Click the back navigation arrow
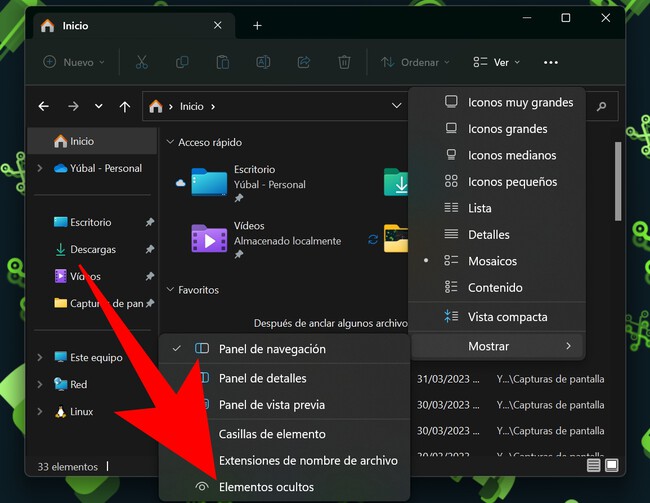 43,106
